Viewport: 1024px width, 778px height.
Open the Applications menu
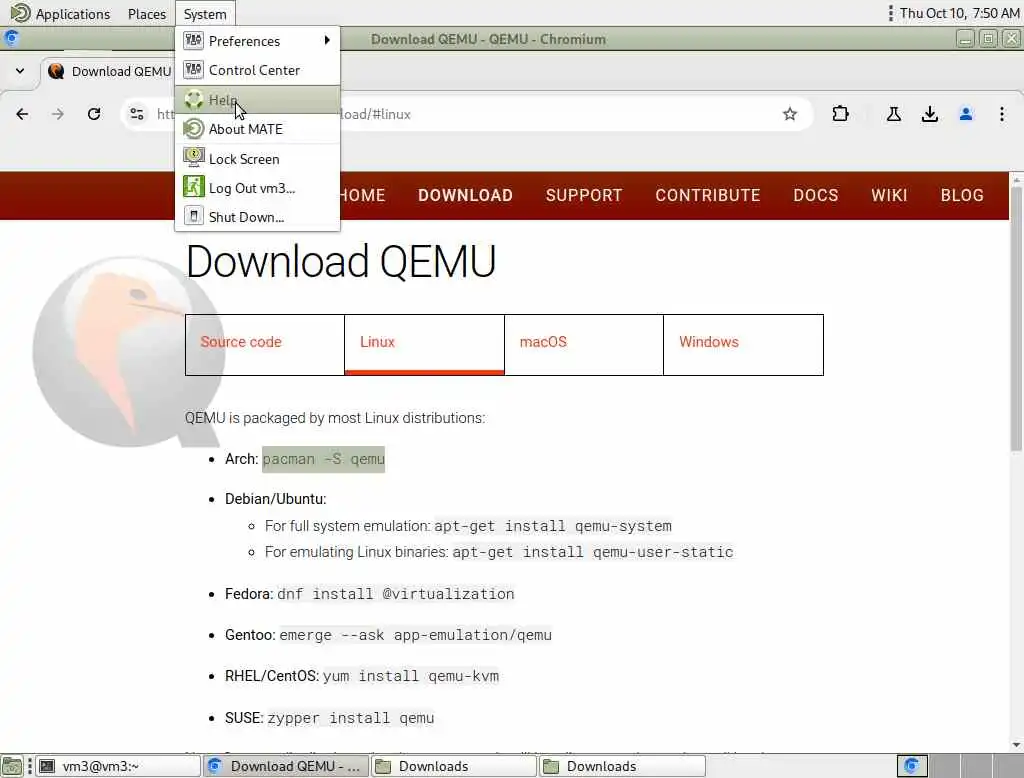[x=72, y=14]
